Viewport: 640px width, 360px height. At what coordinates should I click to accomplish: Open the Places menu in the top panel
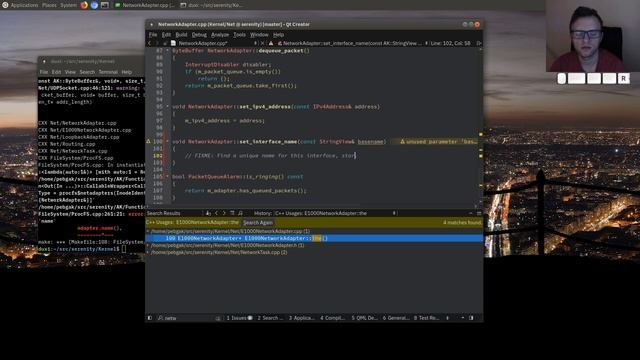(x=49, y=5)
